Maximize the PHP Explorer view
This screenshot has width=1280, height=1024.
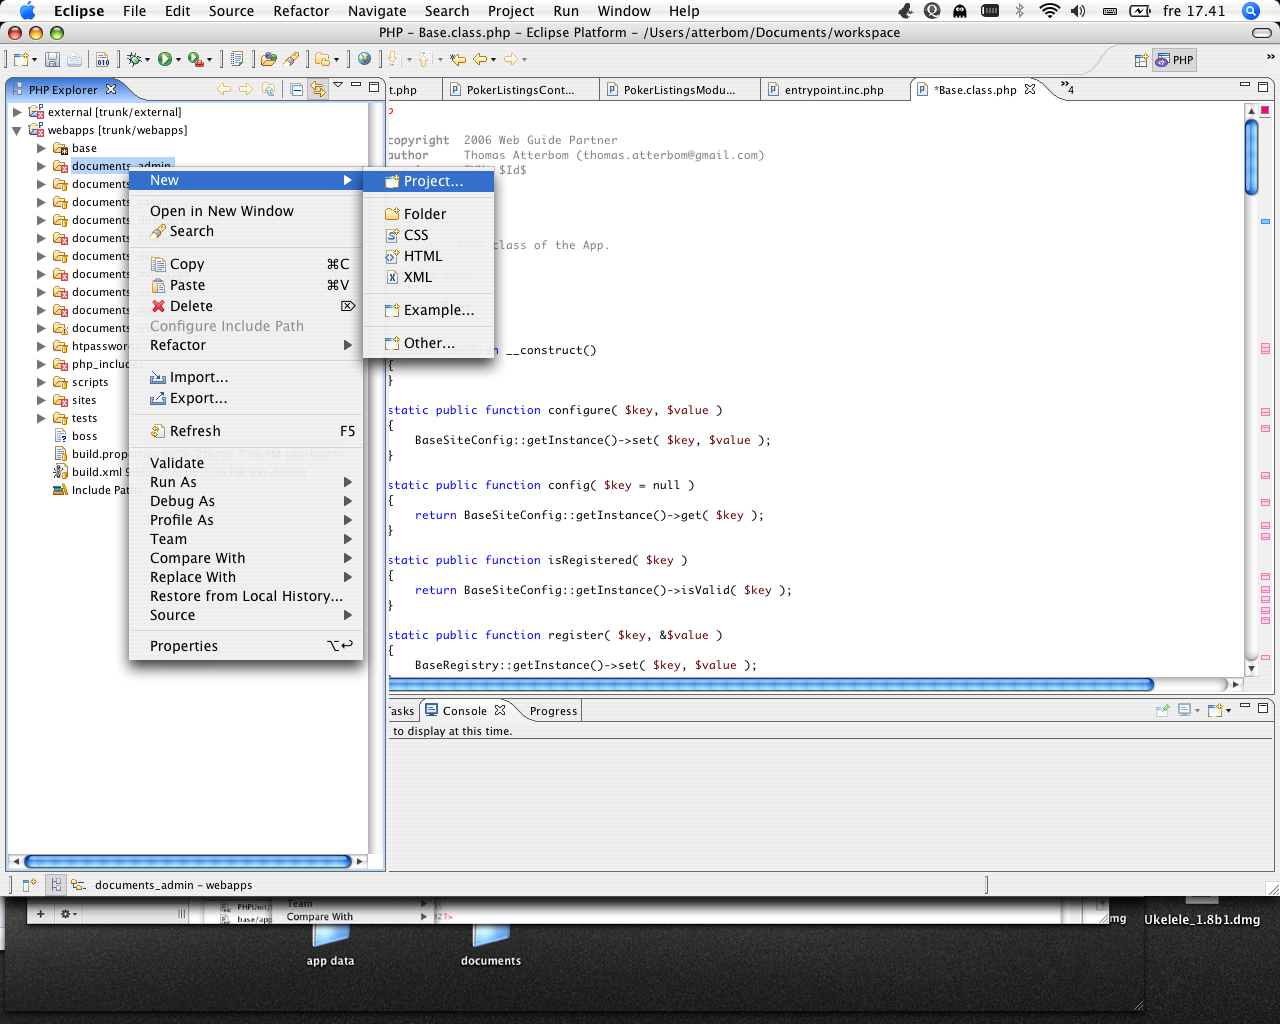point(374,86)
